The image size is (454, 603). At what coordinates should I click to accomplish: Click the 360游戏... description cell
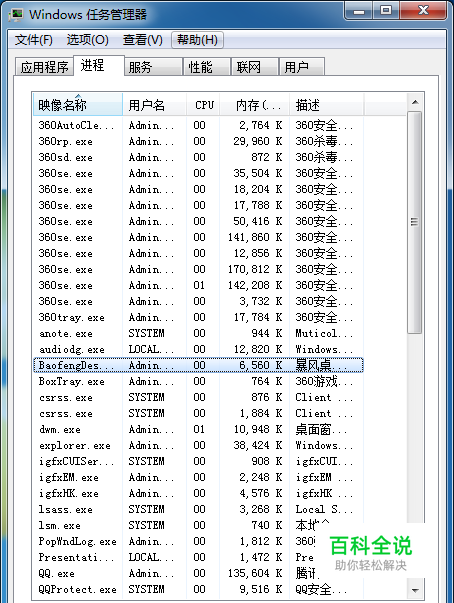point(324,381)
